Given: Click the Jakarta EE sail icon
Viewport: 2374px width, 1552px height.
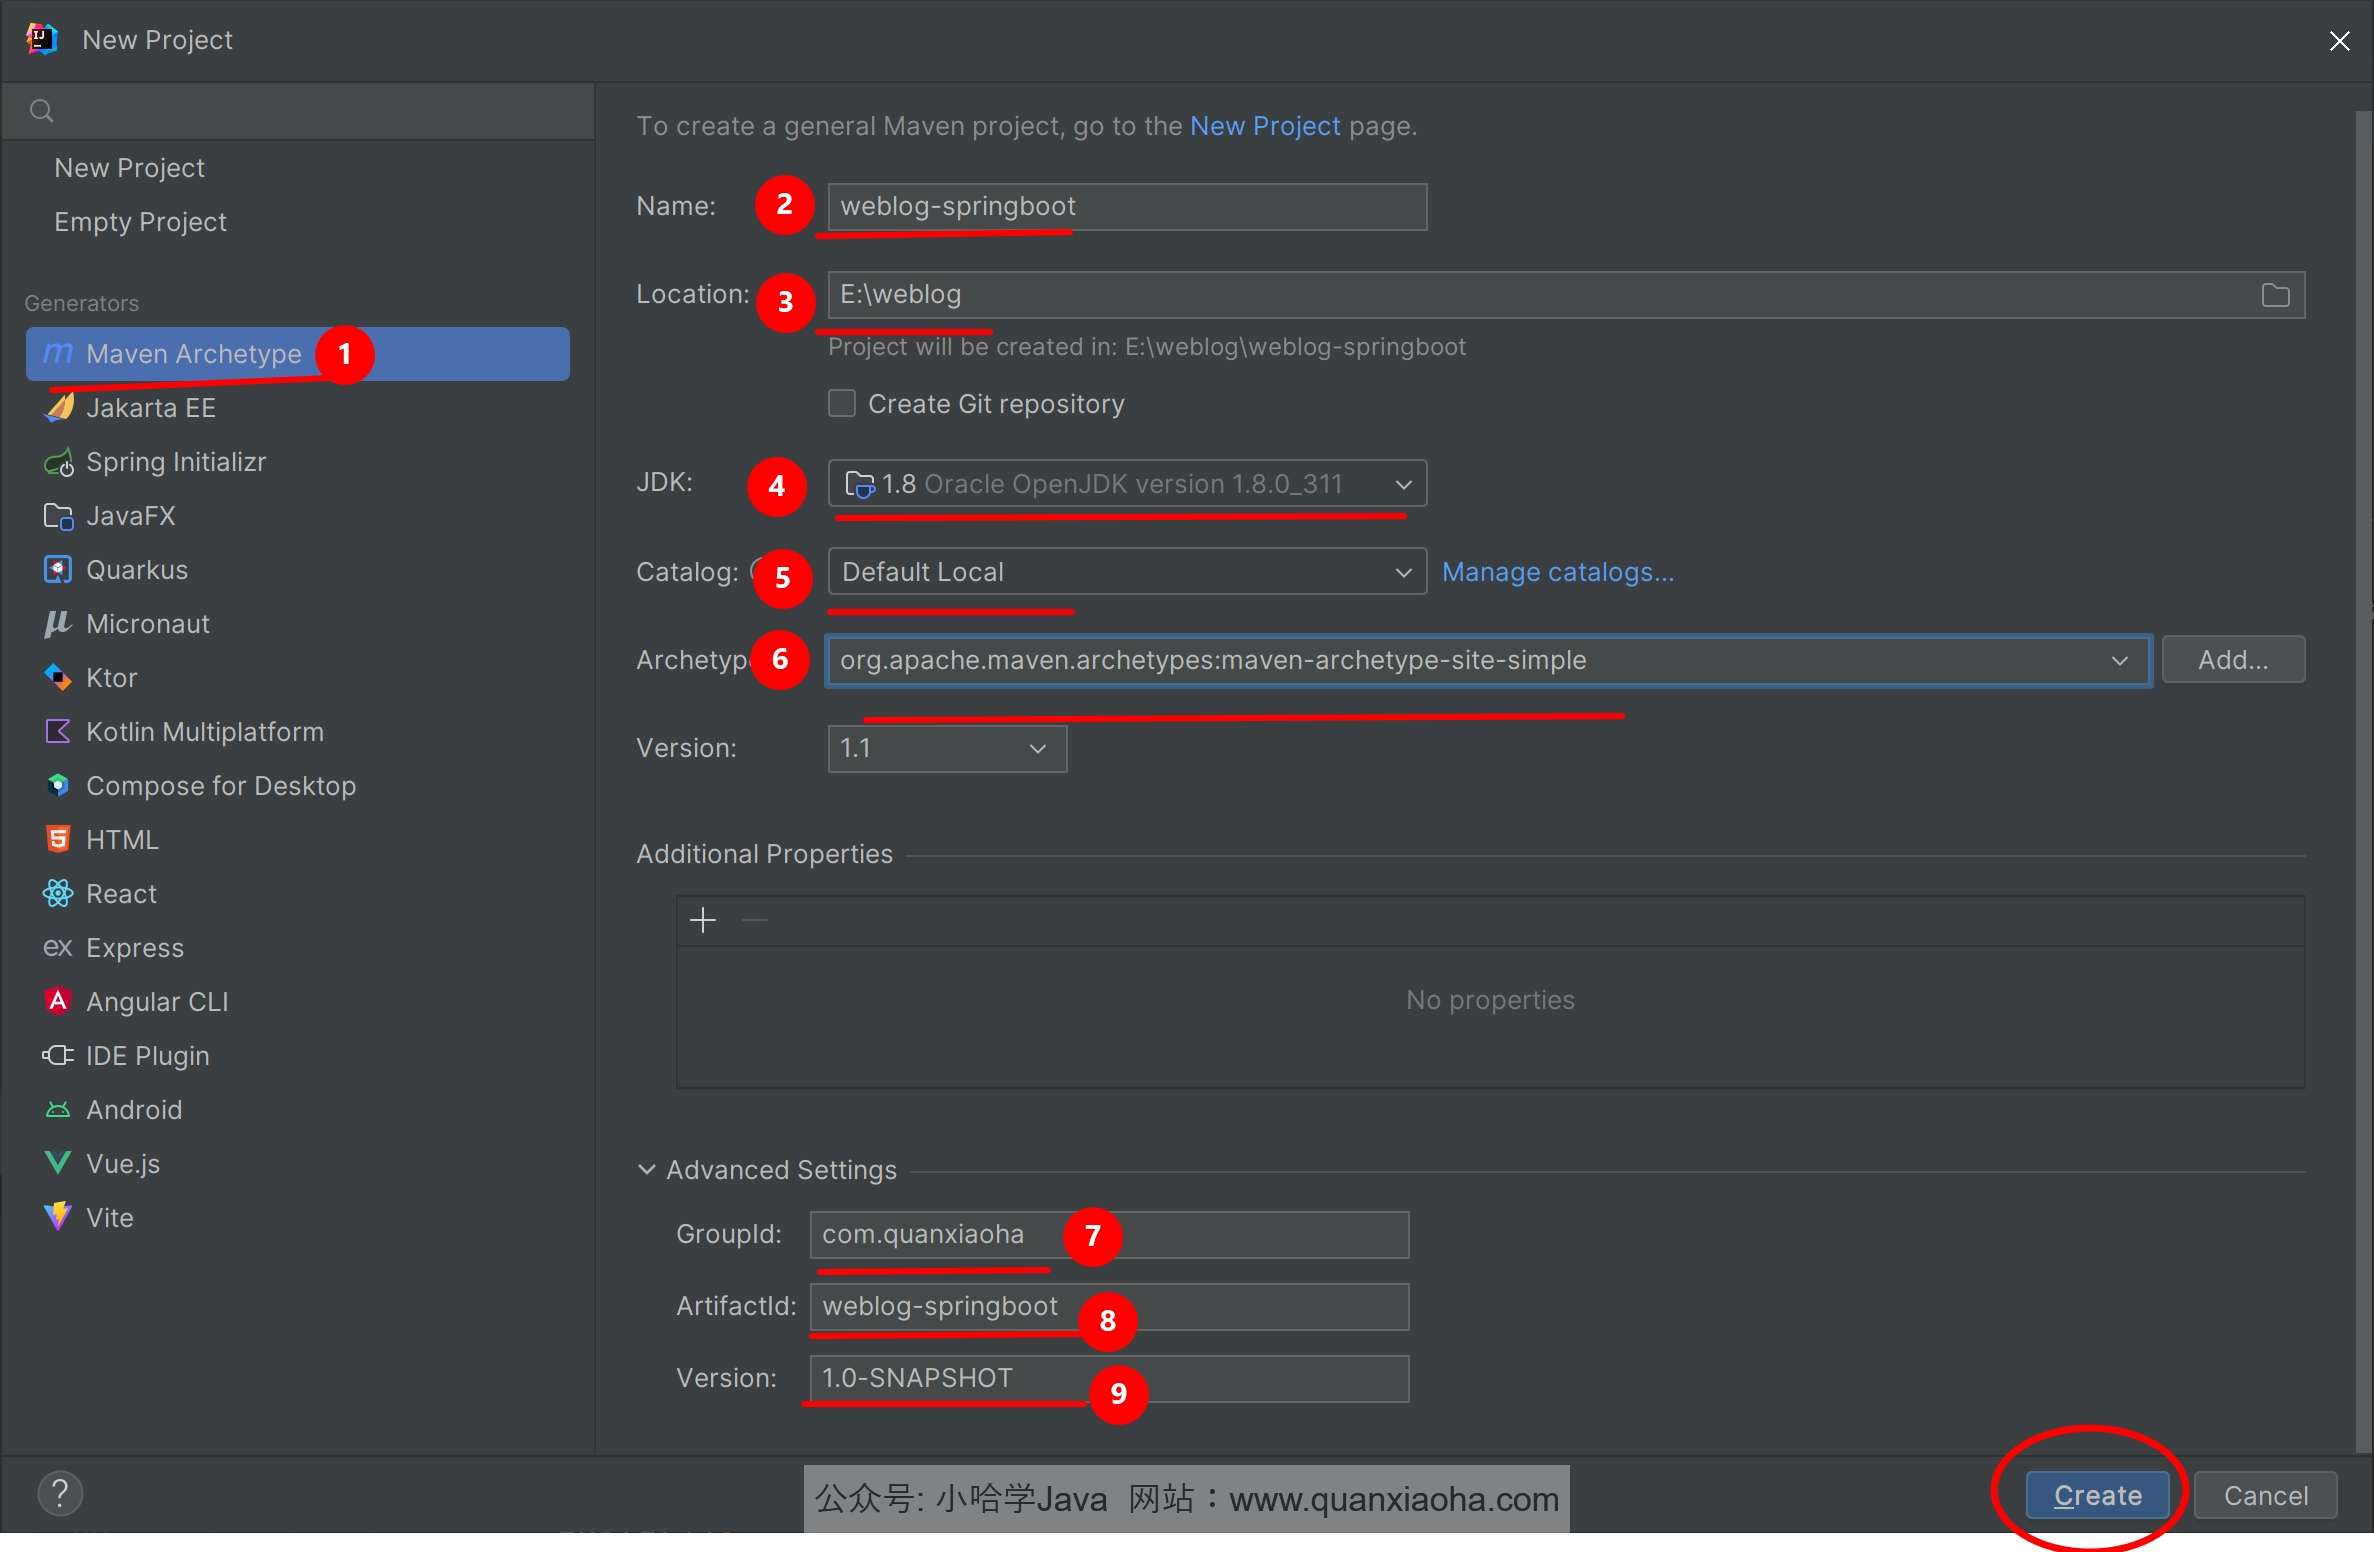Looking at the screenshot, I should click(x=59, y=407).
